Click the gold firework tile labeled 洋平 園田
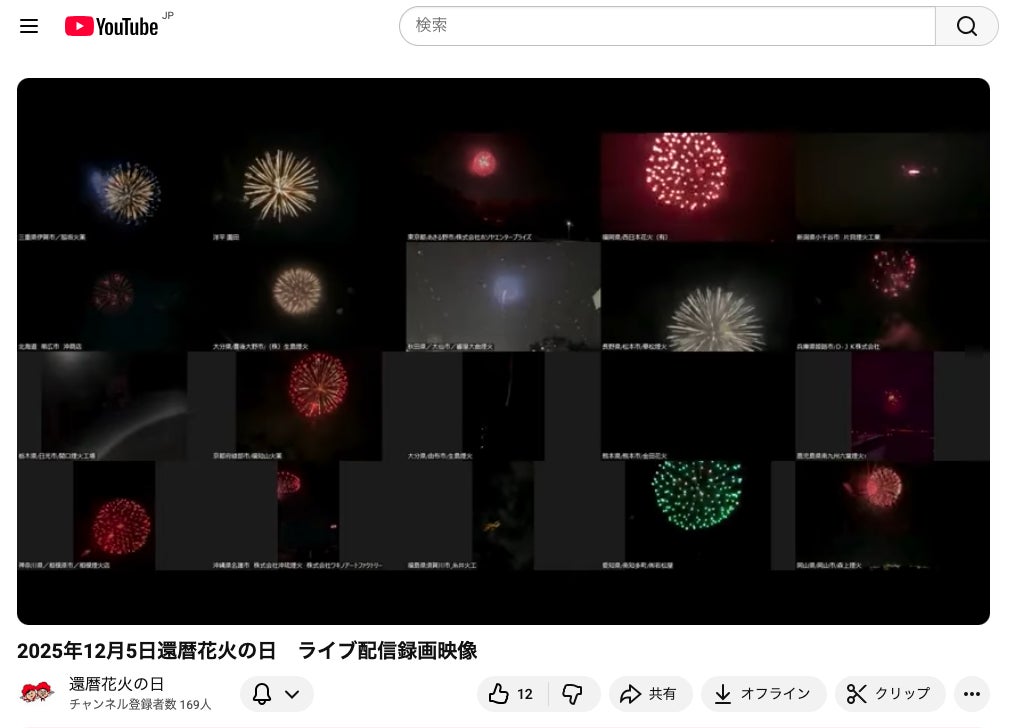 point(280,185)
